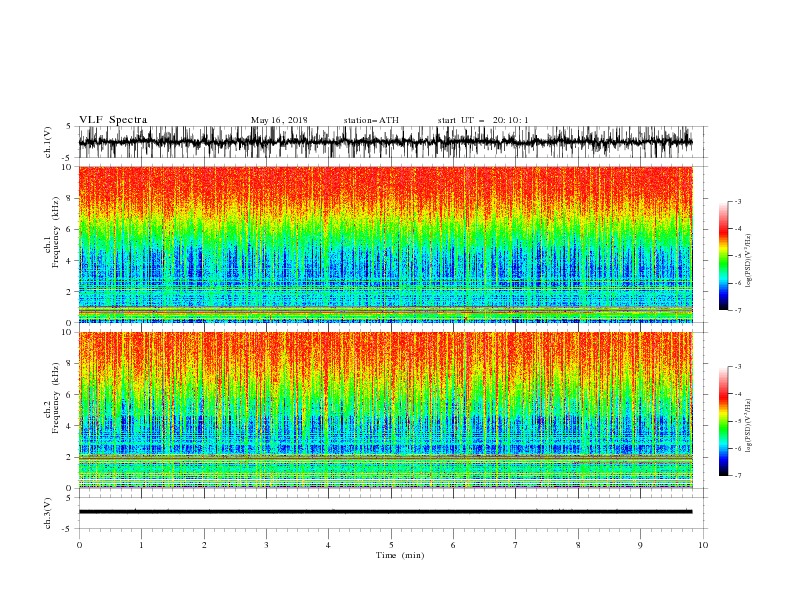Select the "May 16, 2018" date text
This screenshot has height=612, width=792.
279,120
